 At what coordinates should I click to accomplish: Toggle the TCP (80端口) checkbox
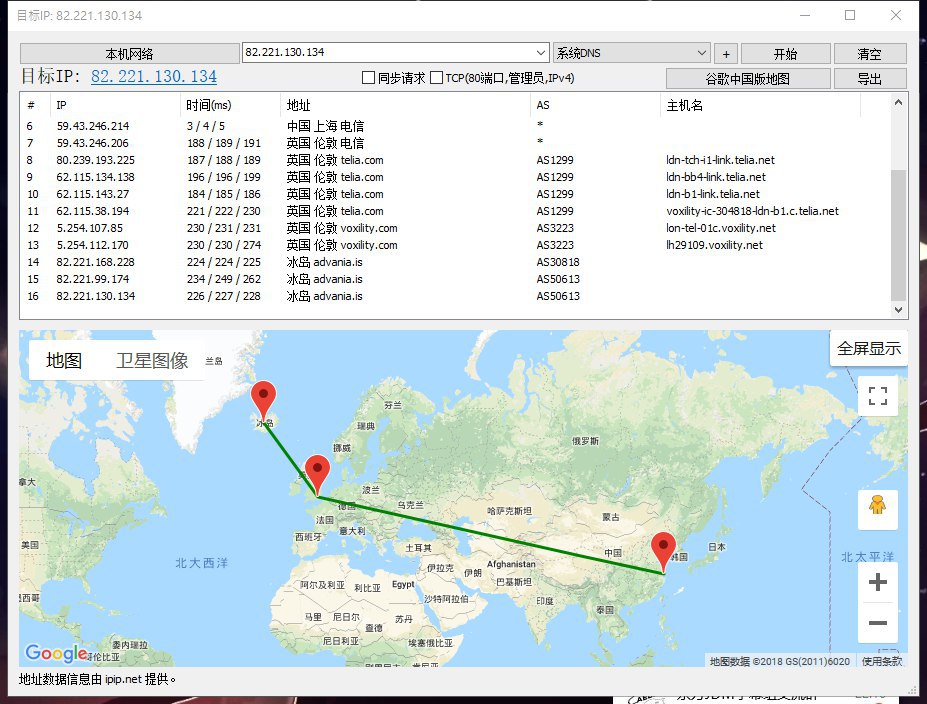pos(436,78)
